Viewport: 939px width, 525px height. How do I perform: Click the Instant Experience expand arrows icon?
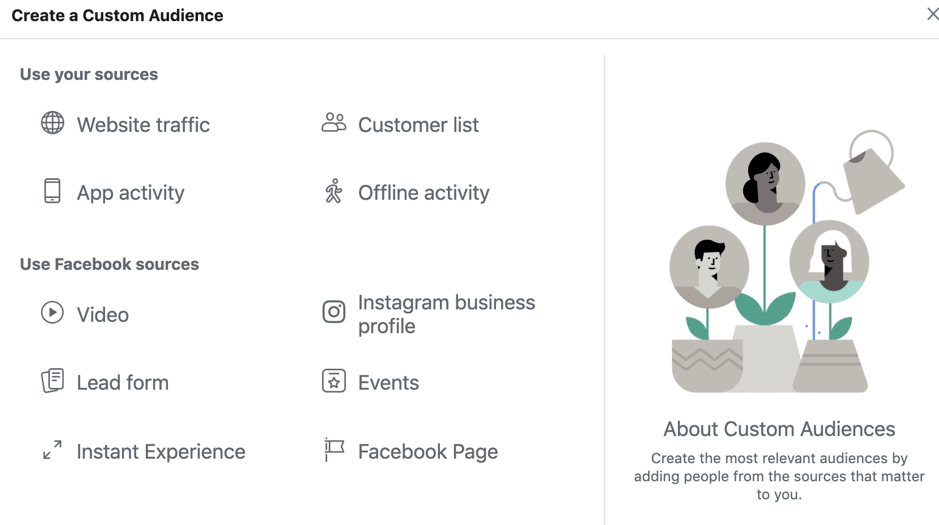[52, 451]
